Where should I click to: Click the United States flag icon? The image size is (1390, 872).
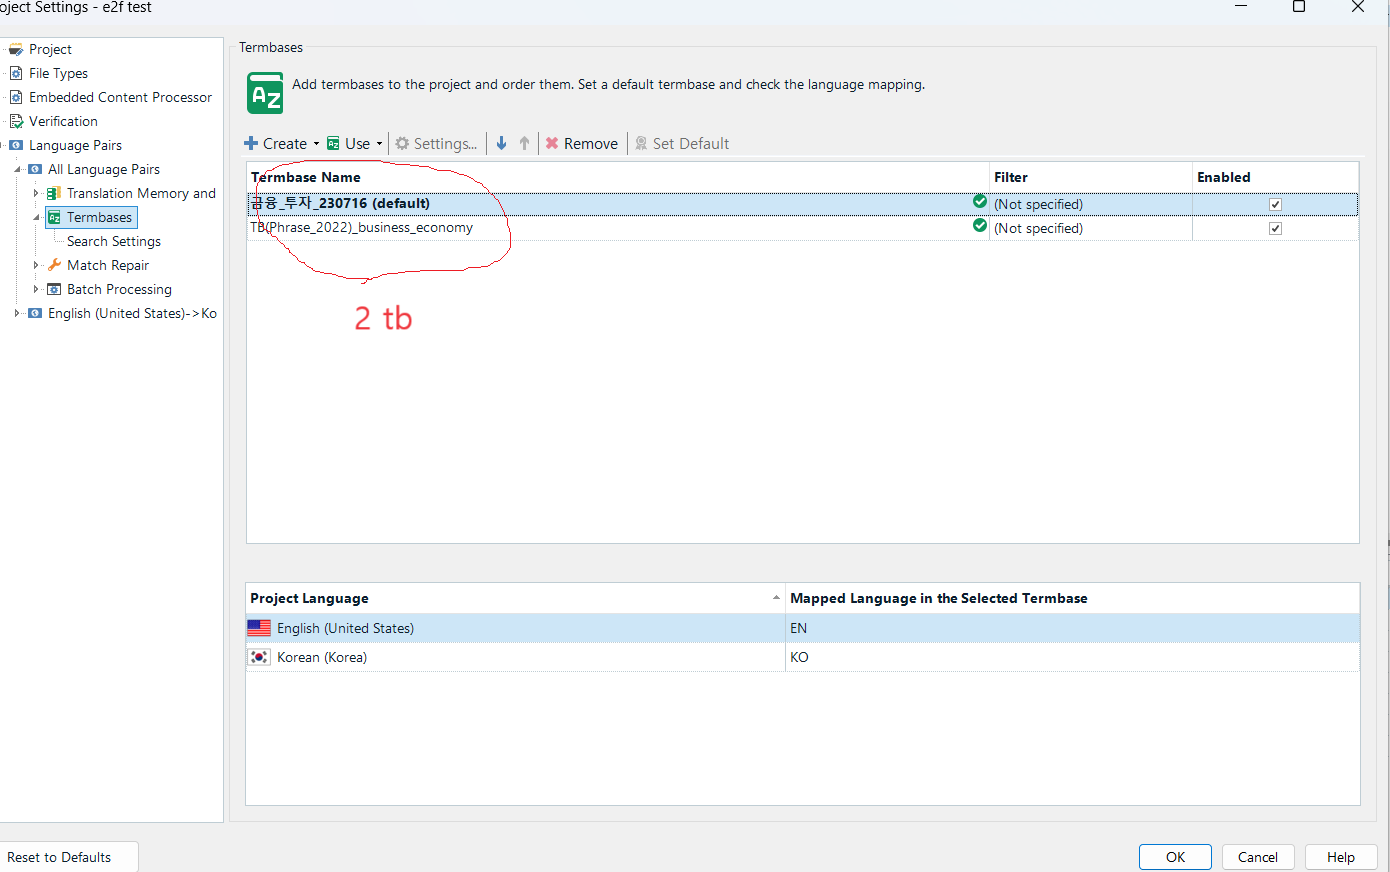[x=259, y=628]
